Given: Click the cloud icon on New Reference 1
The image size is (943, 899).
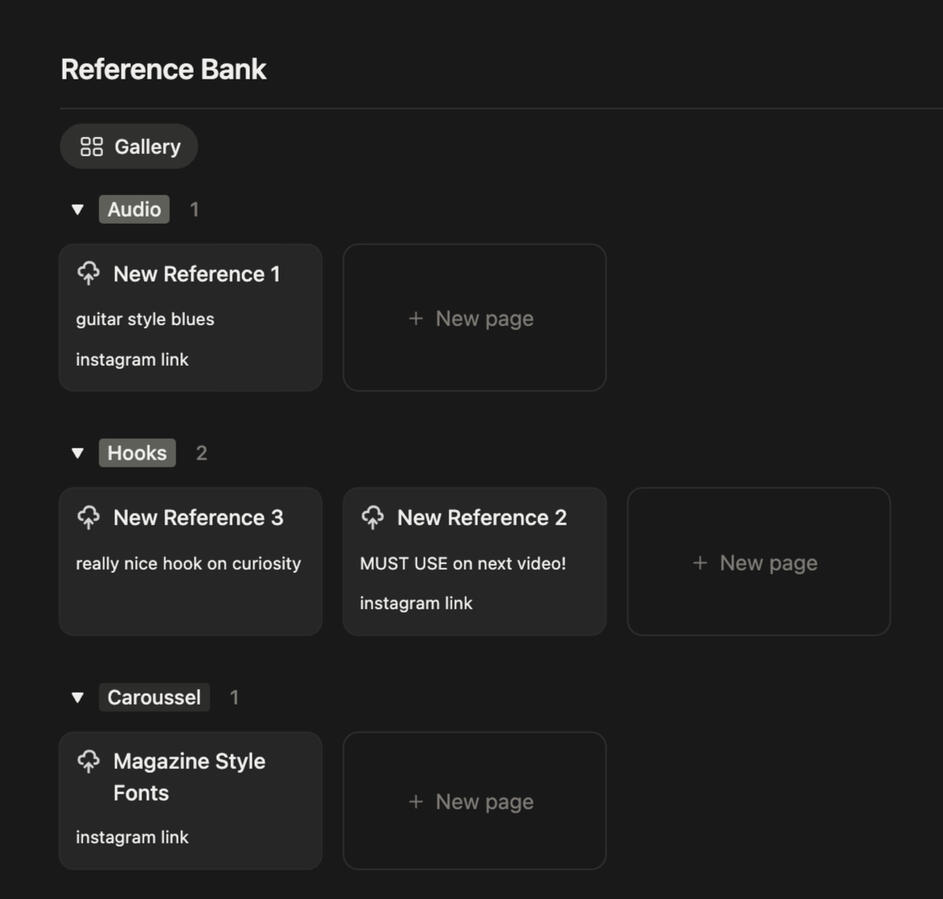Looking at the screenshot, I should [89, 273].
